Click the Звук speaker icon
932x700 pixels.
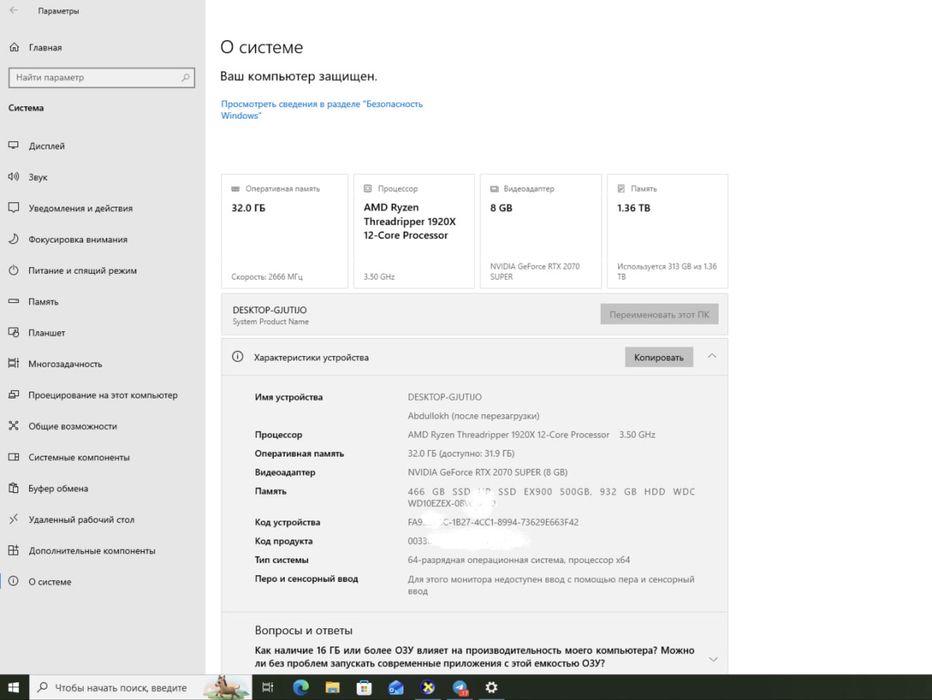(14, 176)
